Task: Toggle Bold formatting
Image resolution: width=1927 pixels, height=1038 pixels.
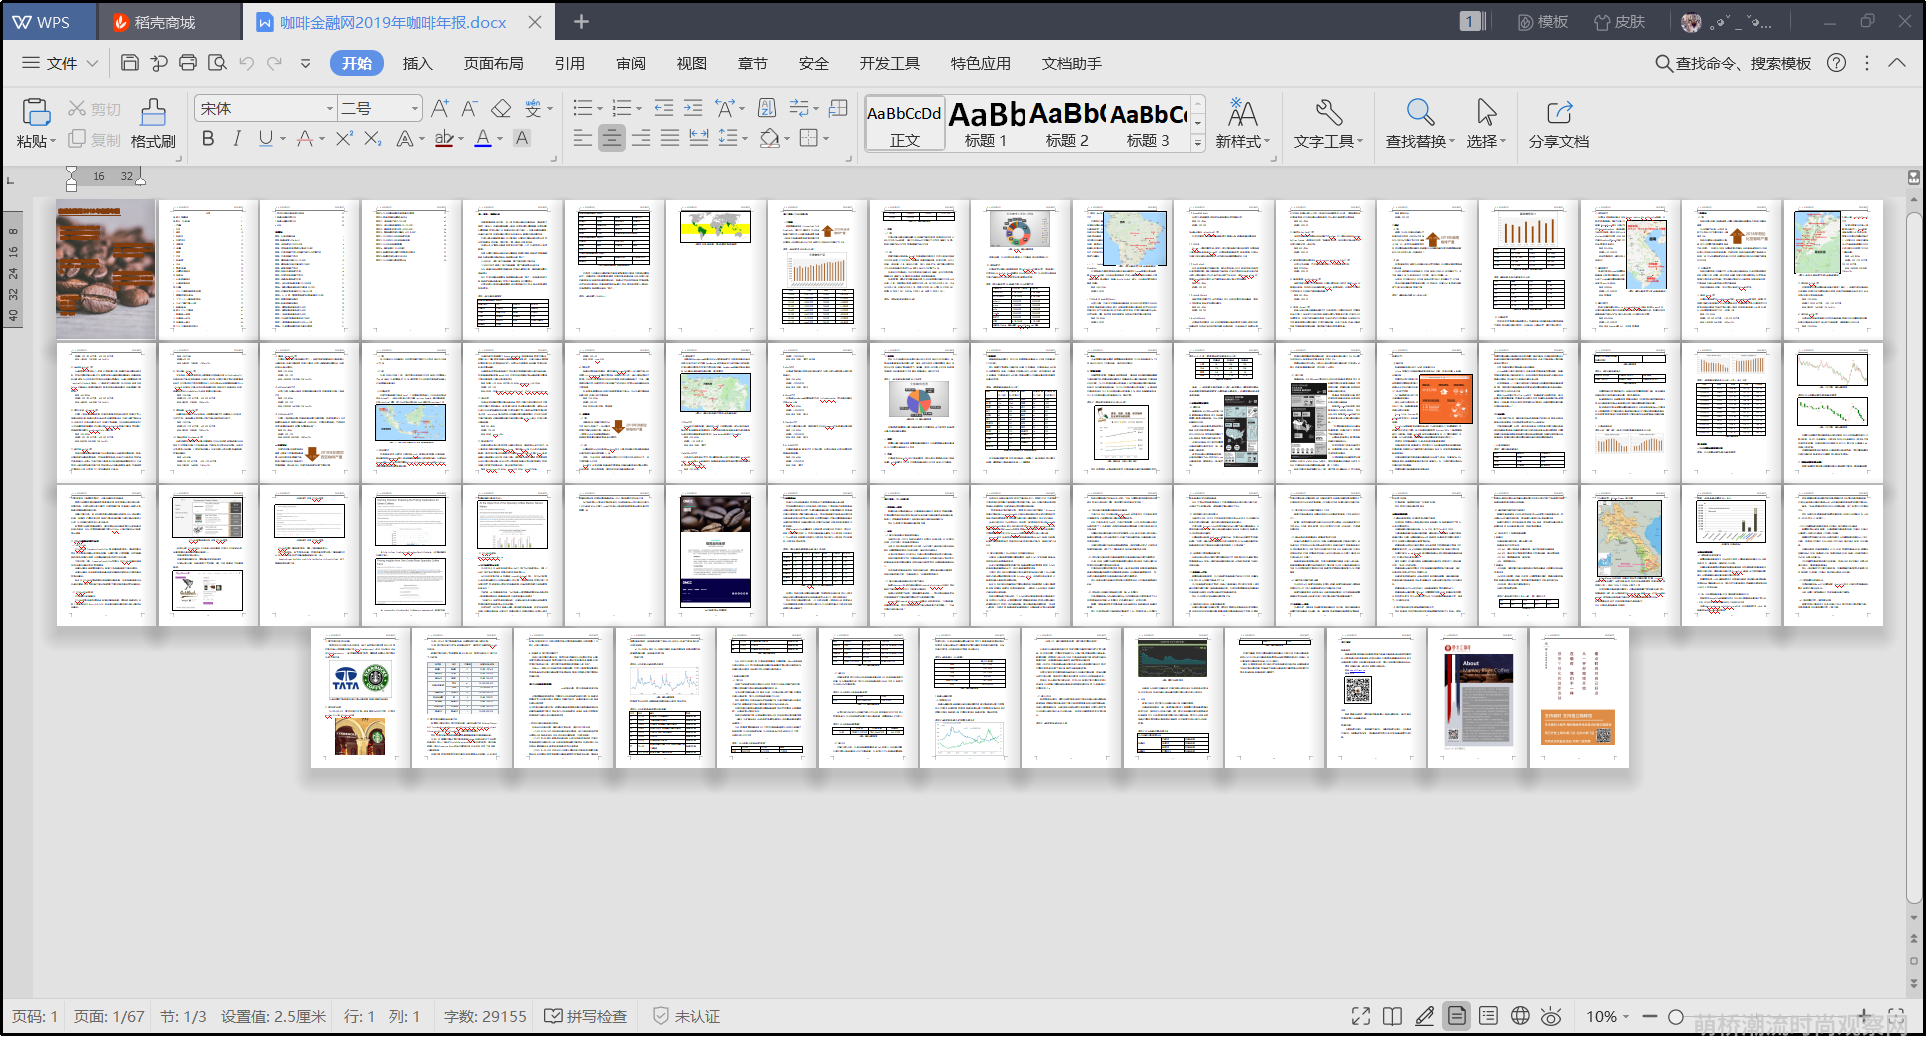Action: [x=208, y=139]
